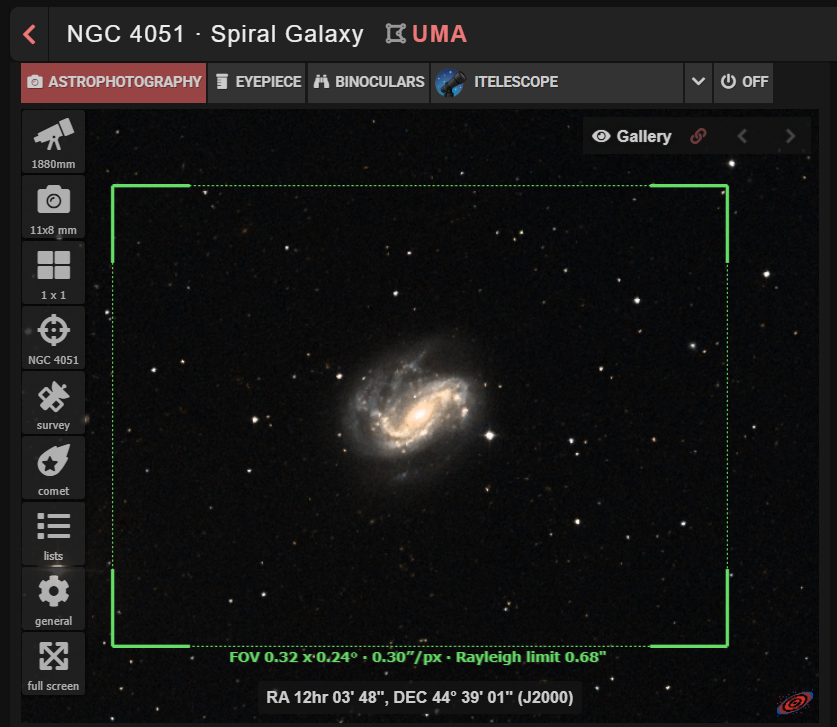Open camera sensor settings 11x8 mm

(x=53, y=207)
